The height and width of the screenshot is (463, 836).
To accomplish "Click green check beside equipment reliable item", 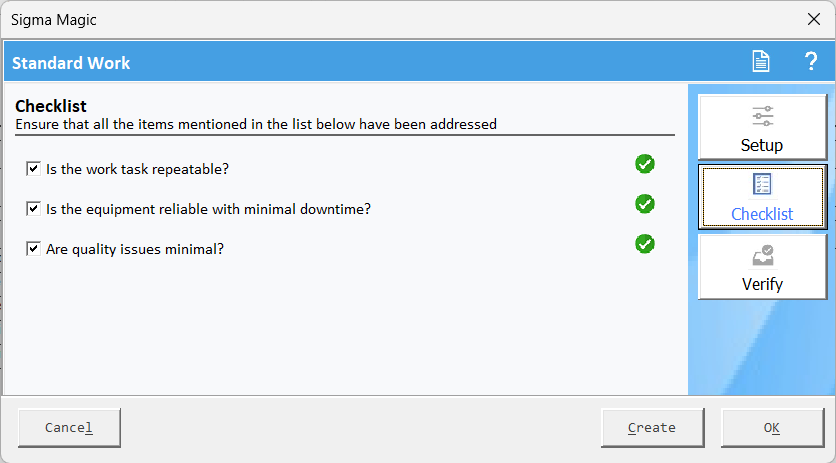I will coord(645,204).
